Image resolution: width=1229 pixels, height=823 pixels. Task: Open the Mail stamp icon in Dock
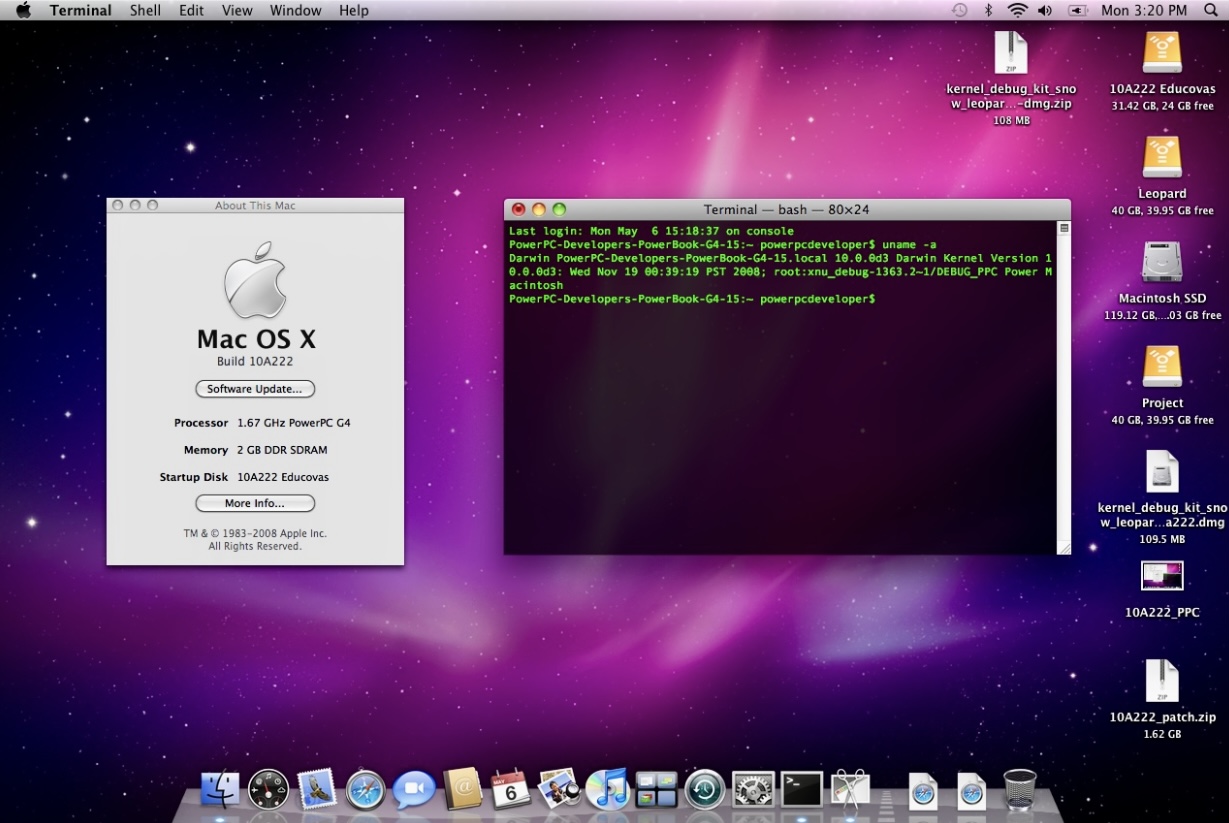tap(317, 789)
